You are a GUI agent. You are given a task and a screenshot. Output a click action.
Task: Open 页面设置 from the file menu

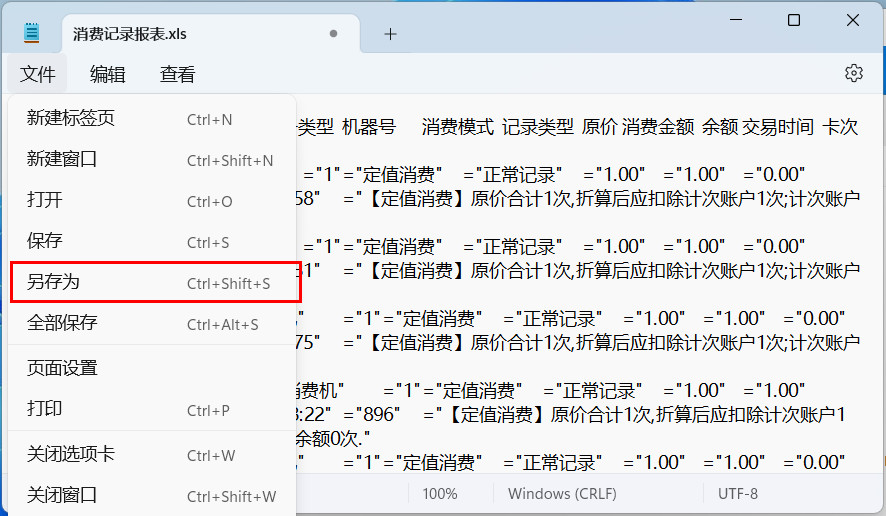(153, 368)
